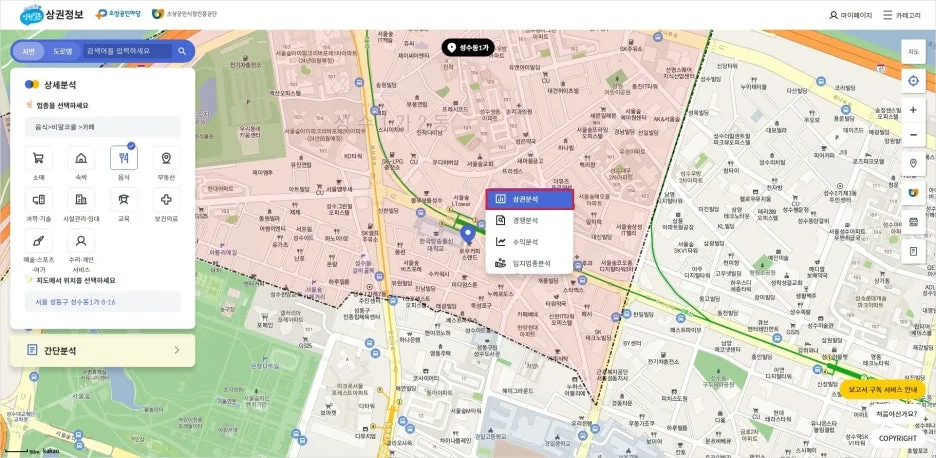The width and height of the screenshot is (936, 458).
Task: Click 보고서 구독 서비스 안내 button
Action: [x=882, y=389]
